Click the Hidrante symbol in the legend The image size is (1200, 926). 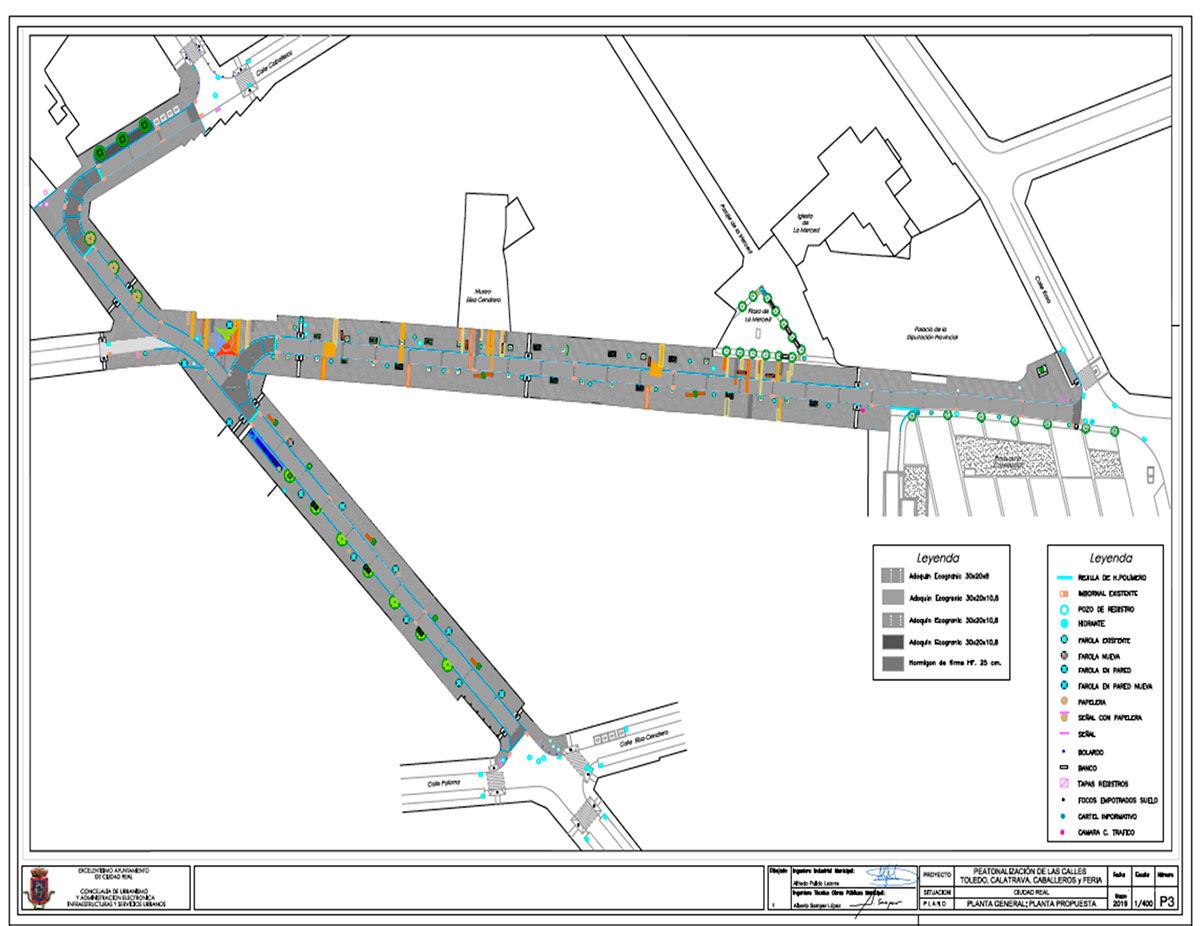tap(1064, 624)
